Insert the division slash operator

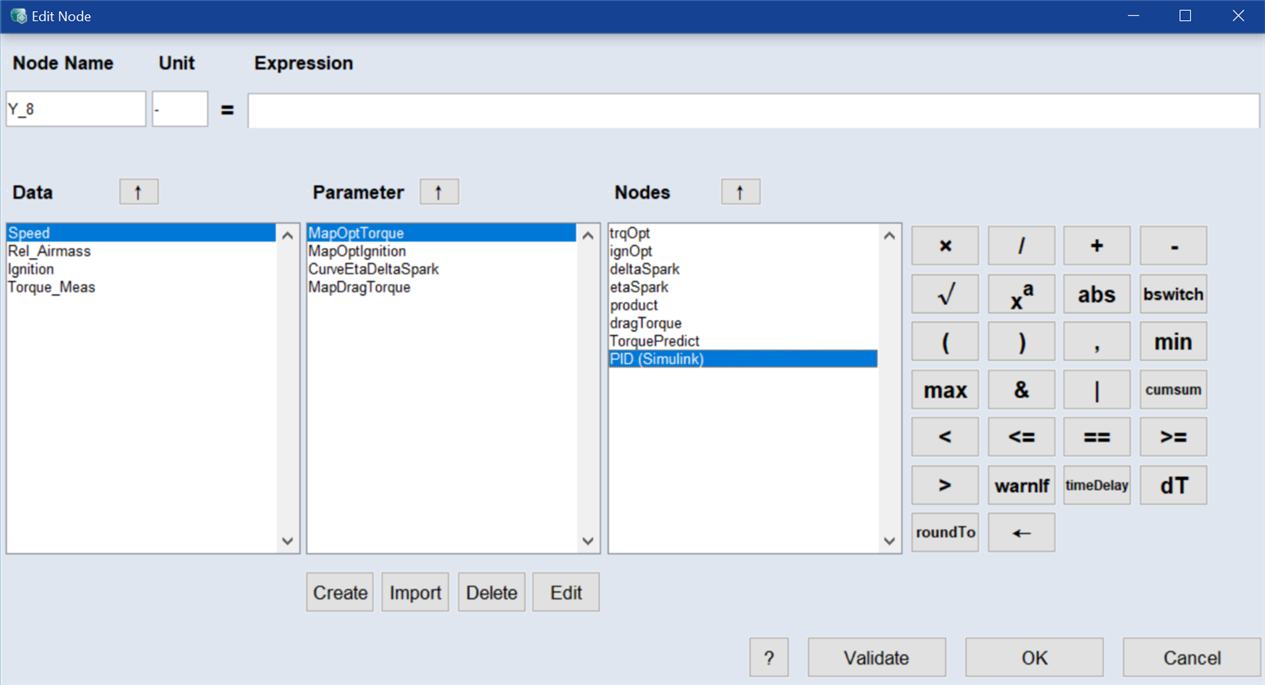click(x=1021, y=246)
